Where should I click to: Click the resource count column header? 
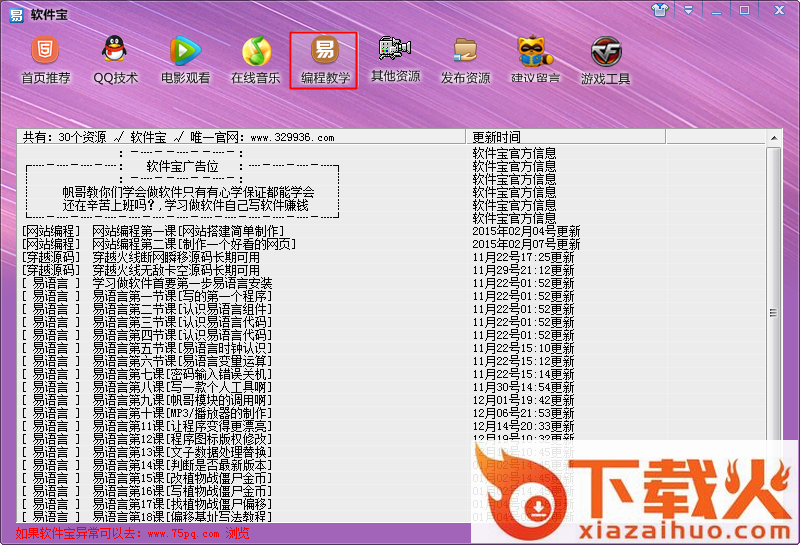pos(240,137)
